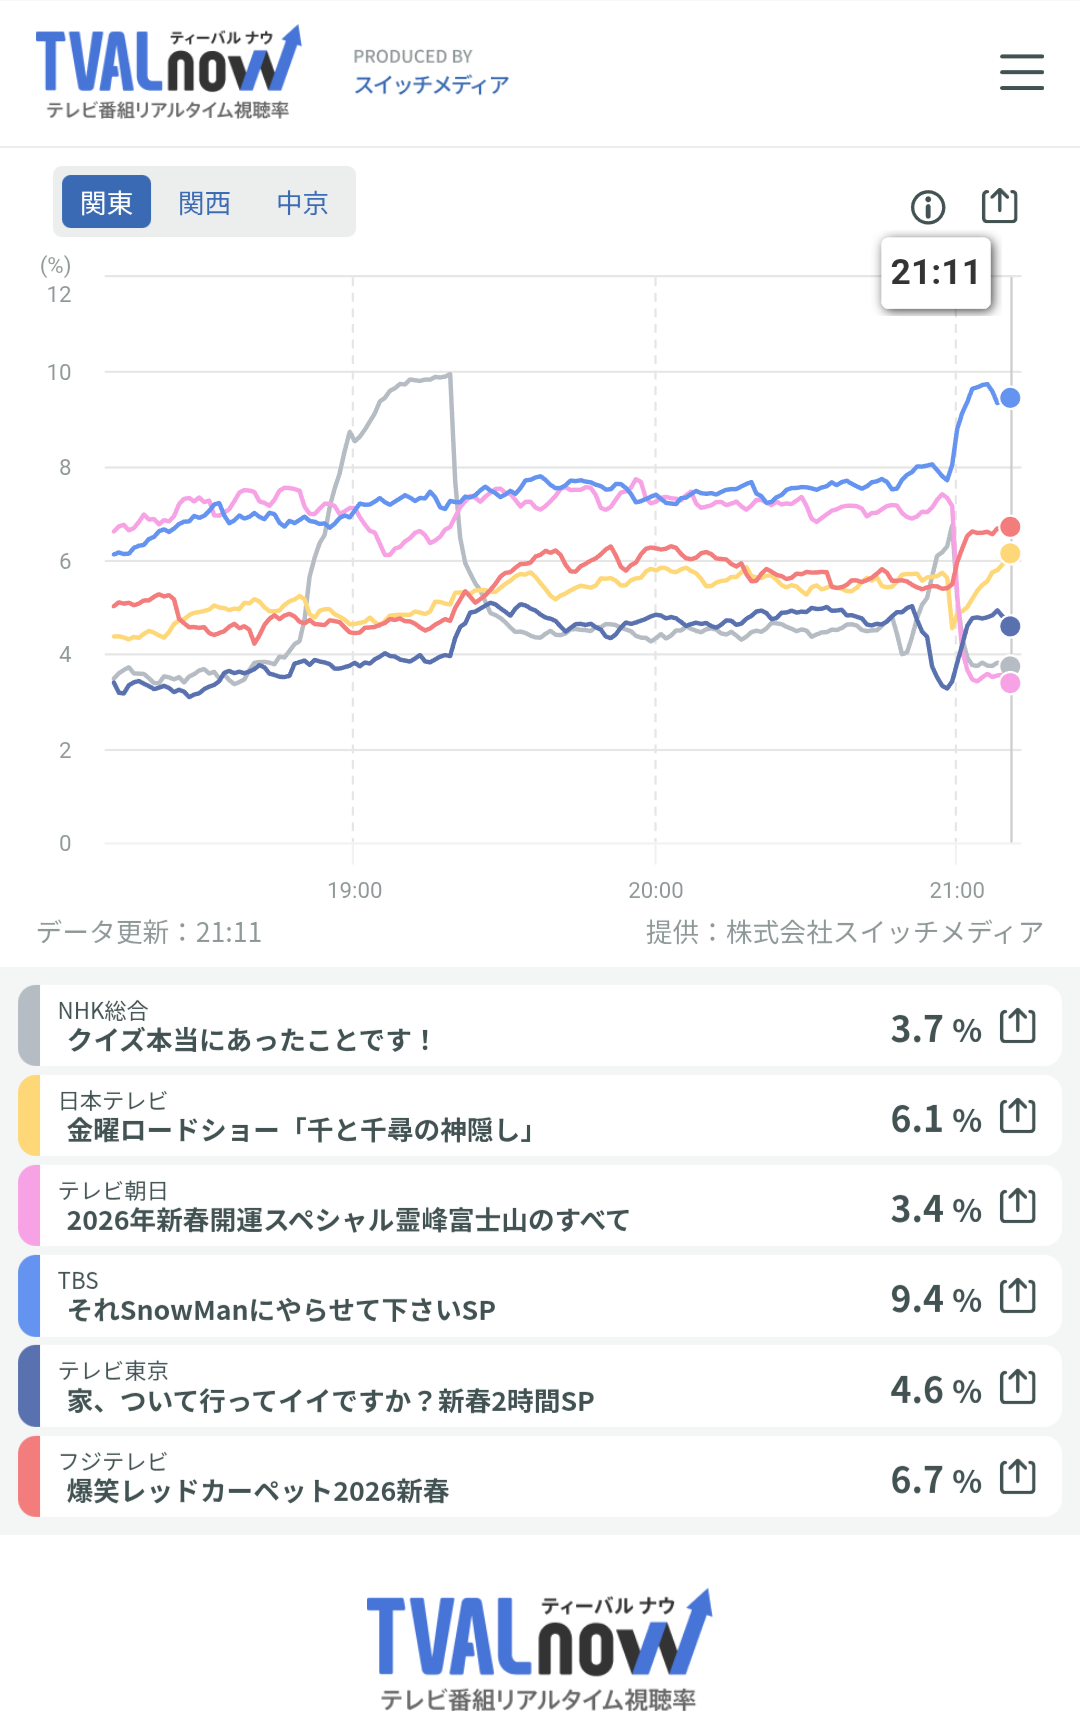
Task: Share the NHK総合 program rating
Action: (1018, 1026)
